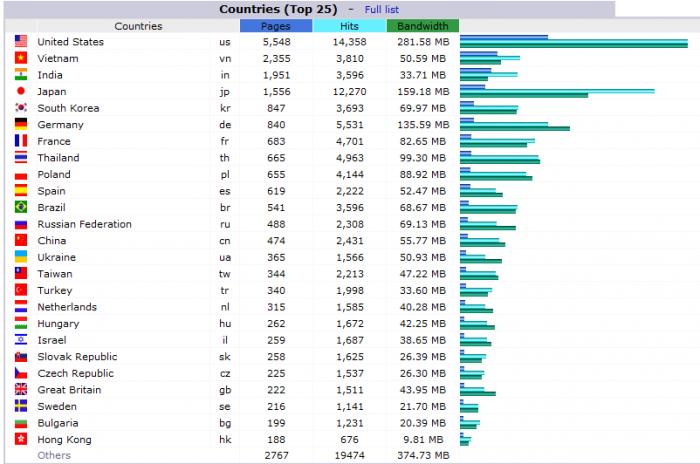Click the 'kr' country code
700x464 pixels.
225,108
